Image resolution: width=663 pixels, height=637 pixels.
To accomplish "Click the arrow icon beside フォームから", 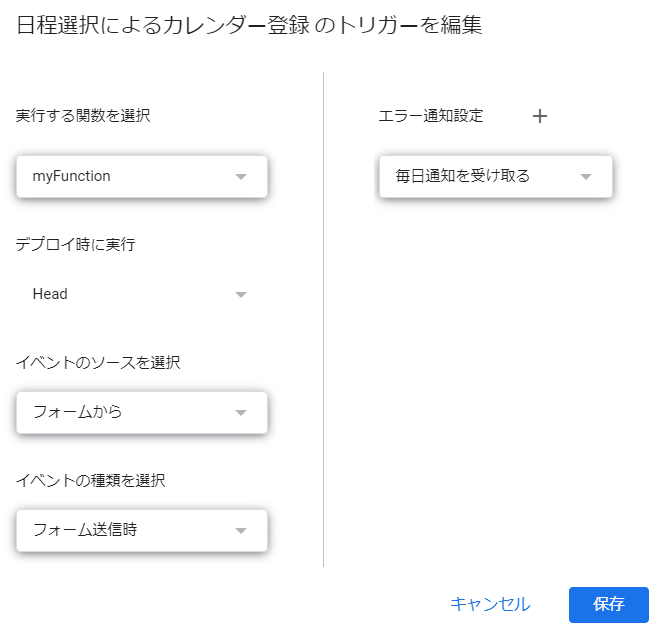I will [x=240, y=412].
